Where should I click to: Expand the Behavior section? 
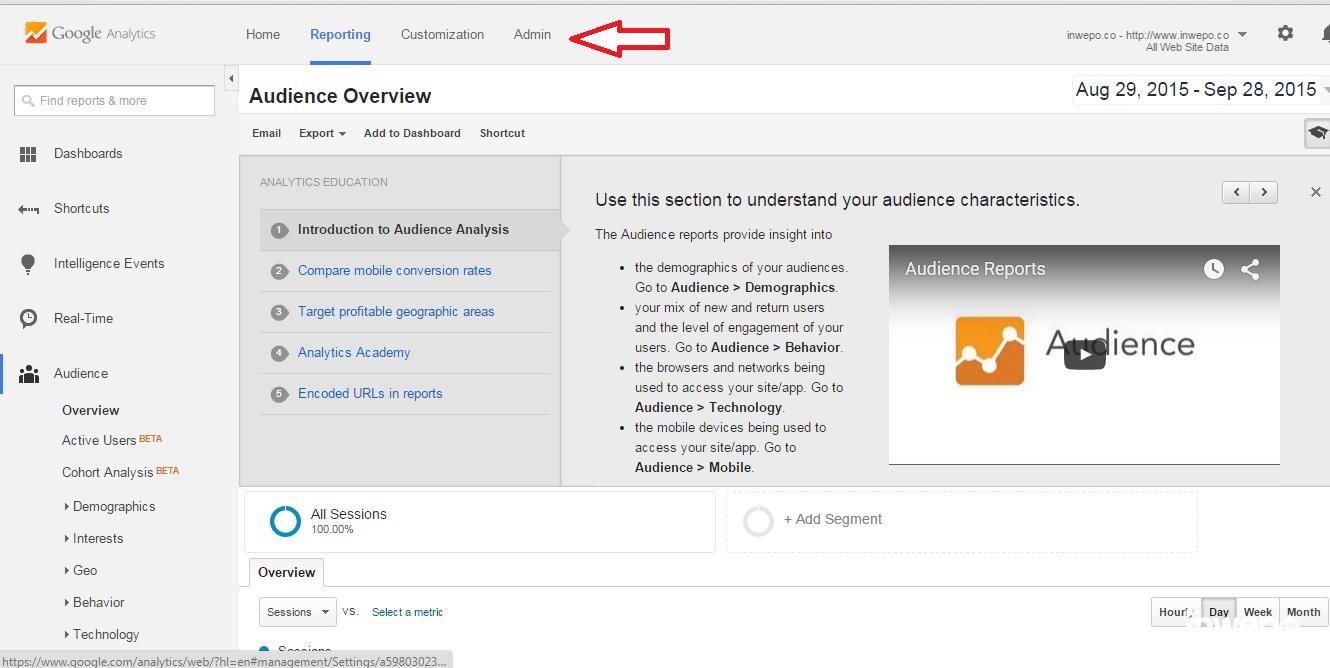tap(94, 603)
